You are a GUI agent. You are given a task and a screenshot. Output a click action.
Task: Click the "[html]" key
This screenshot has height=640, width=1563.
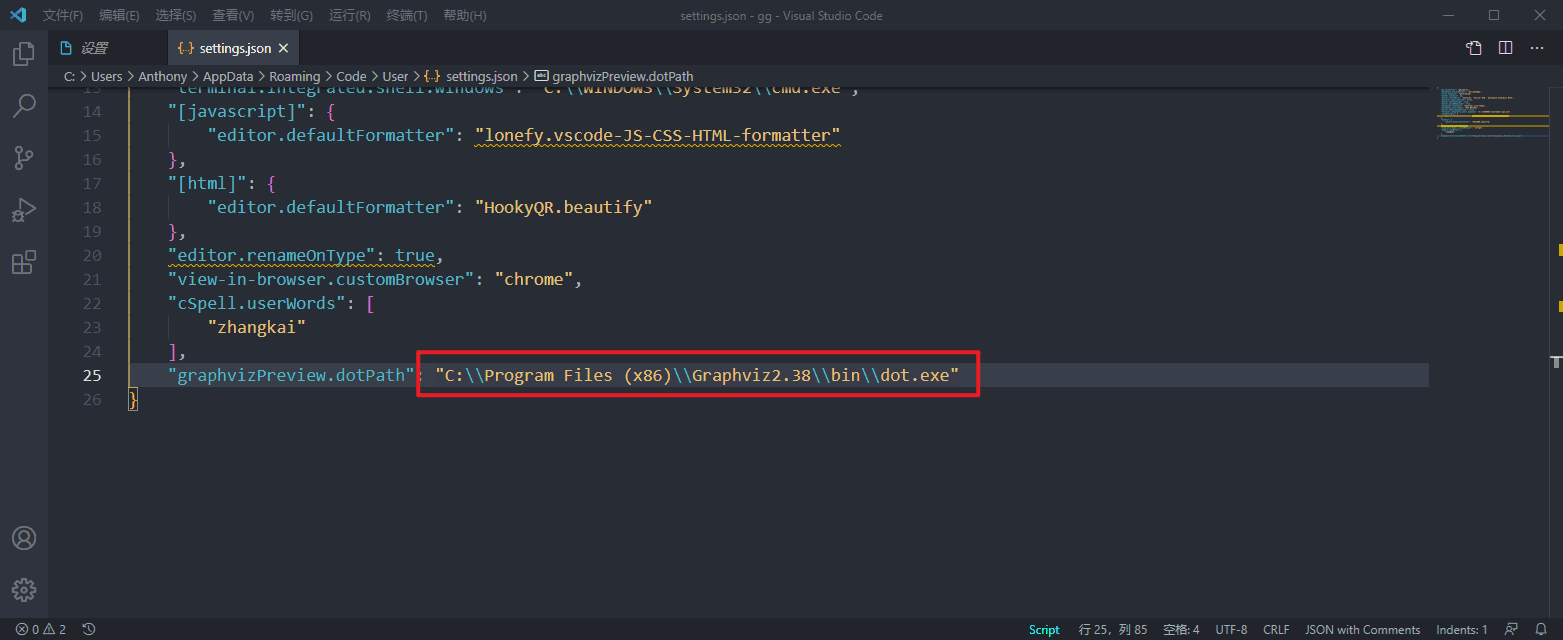point(209,184)
